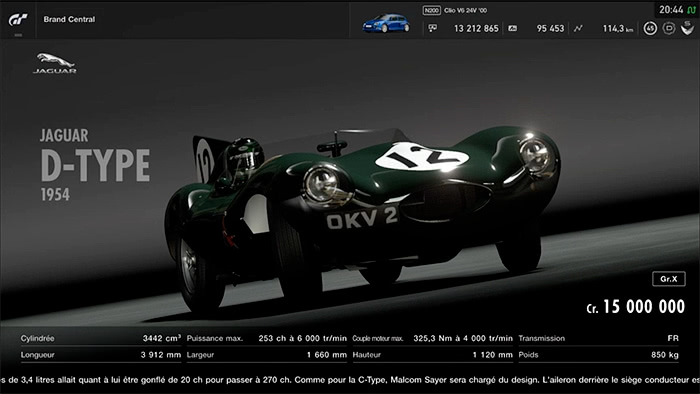Click the Transmission FR spec row
This screenshot has height=394, width=700.
coord(599,338)
